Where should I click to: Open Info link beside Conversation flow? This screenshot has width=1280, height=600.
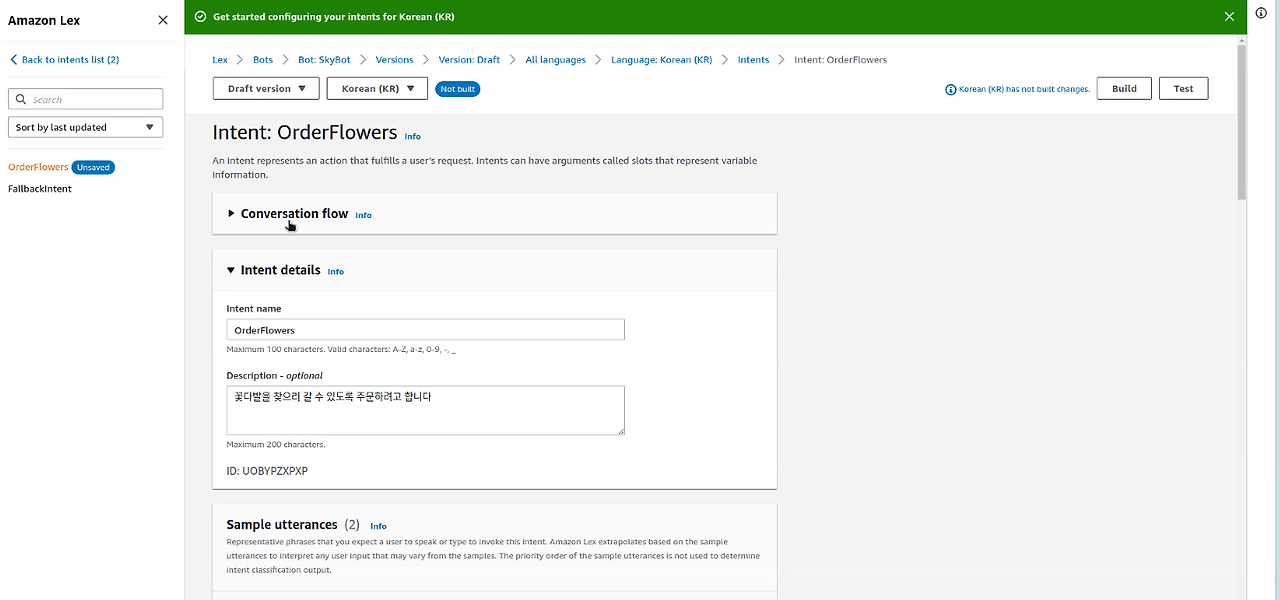tap(363, 215)
